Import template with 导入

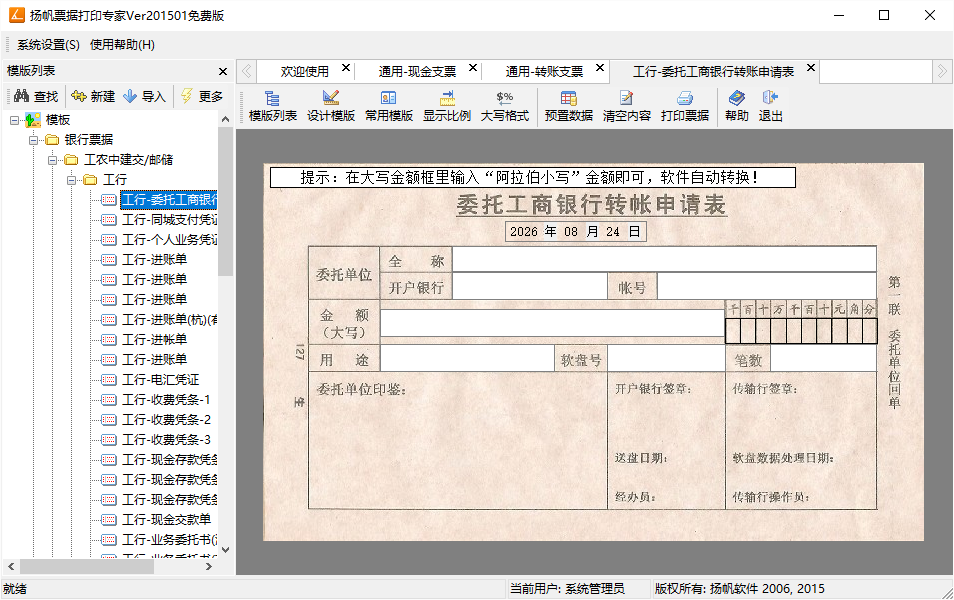(144, 96)
